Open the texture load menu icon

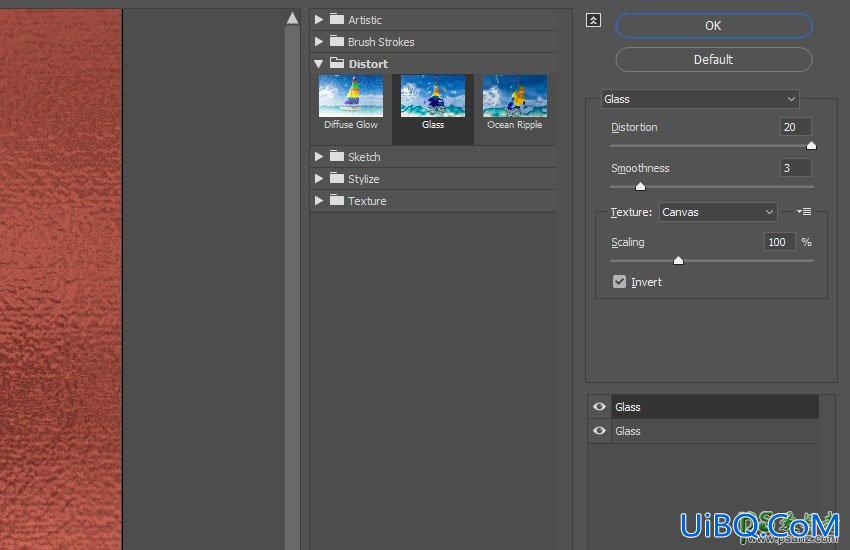pyautogui.click(x=804, y=211)
